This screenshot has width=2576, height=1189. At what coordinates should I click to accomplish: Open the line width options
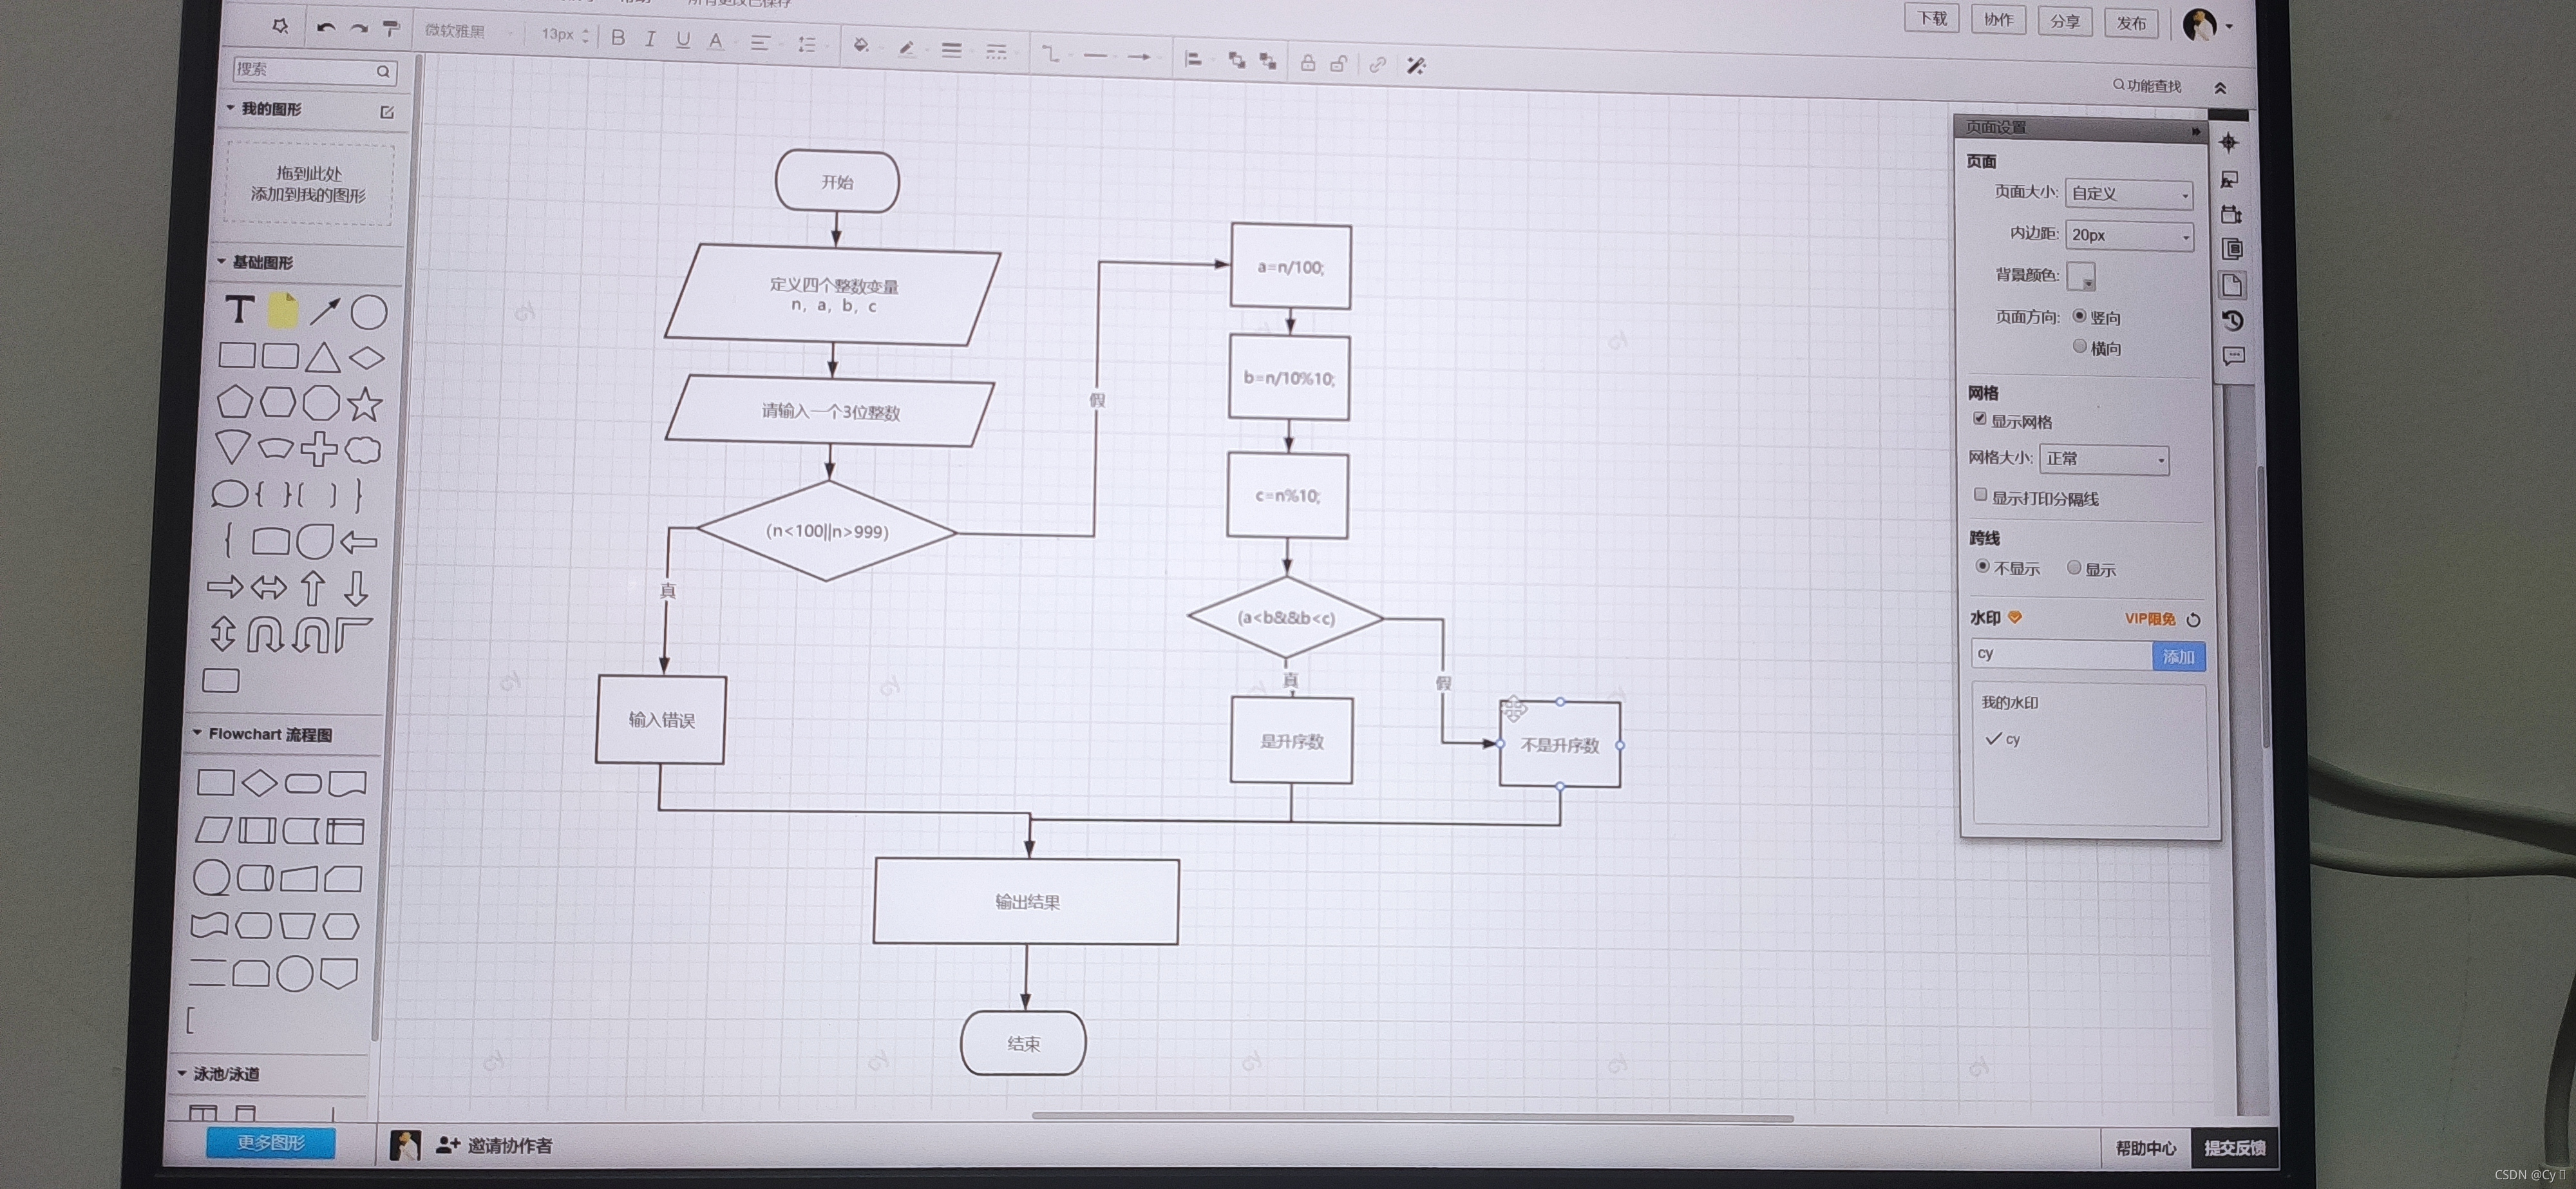[951, 50]
